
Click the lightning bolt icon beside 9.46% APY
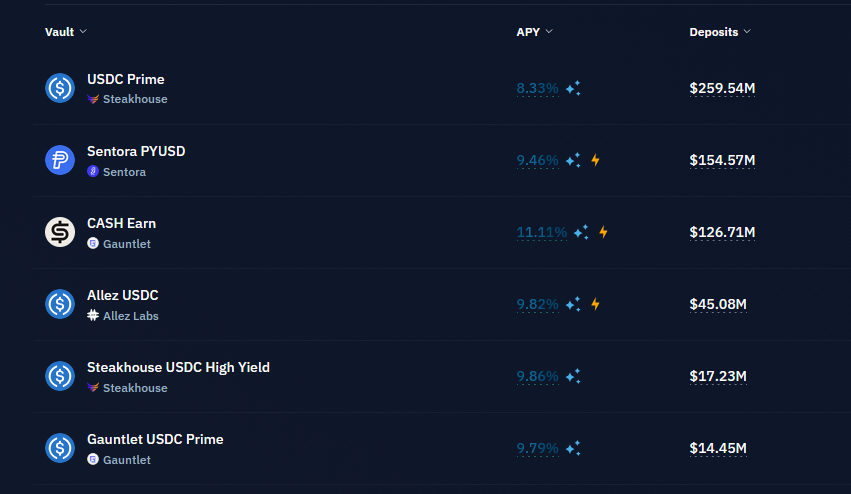point(595,160)
